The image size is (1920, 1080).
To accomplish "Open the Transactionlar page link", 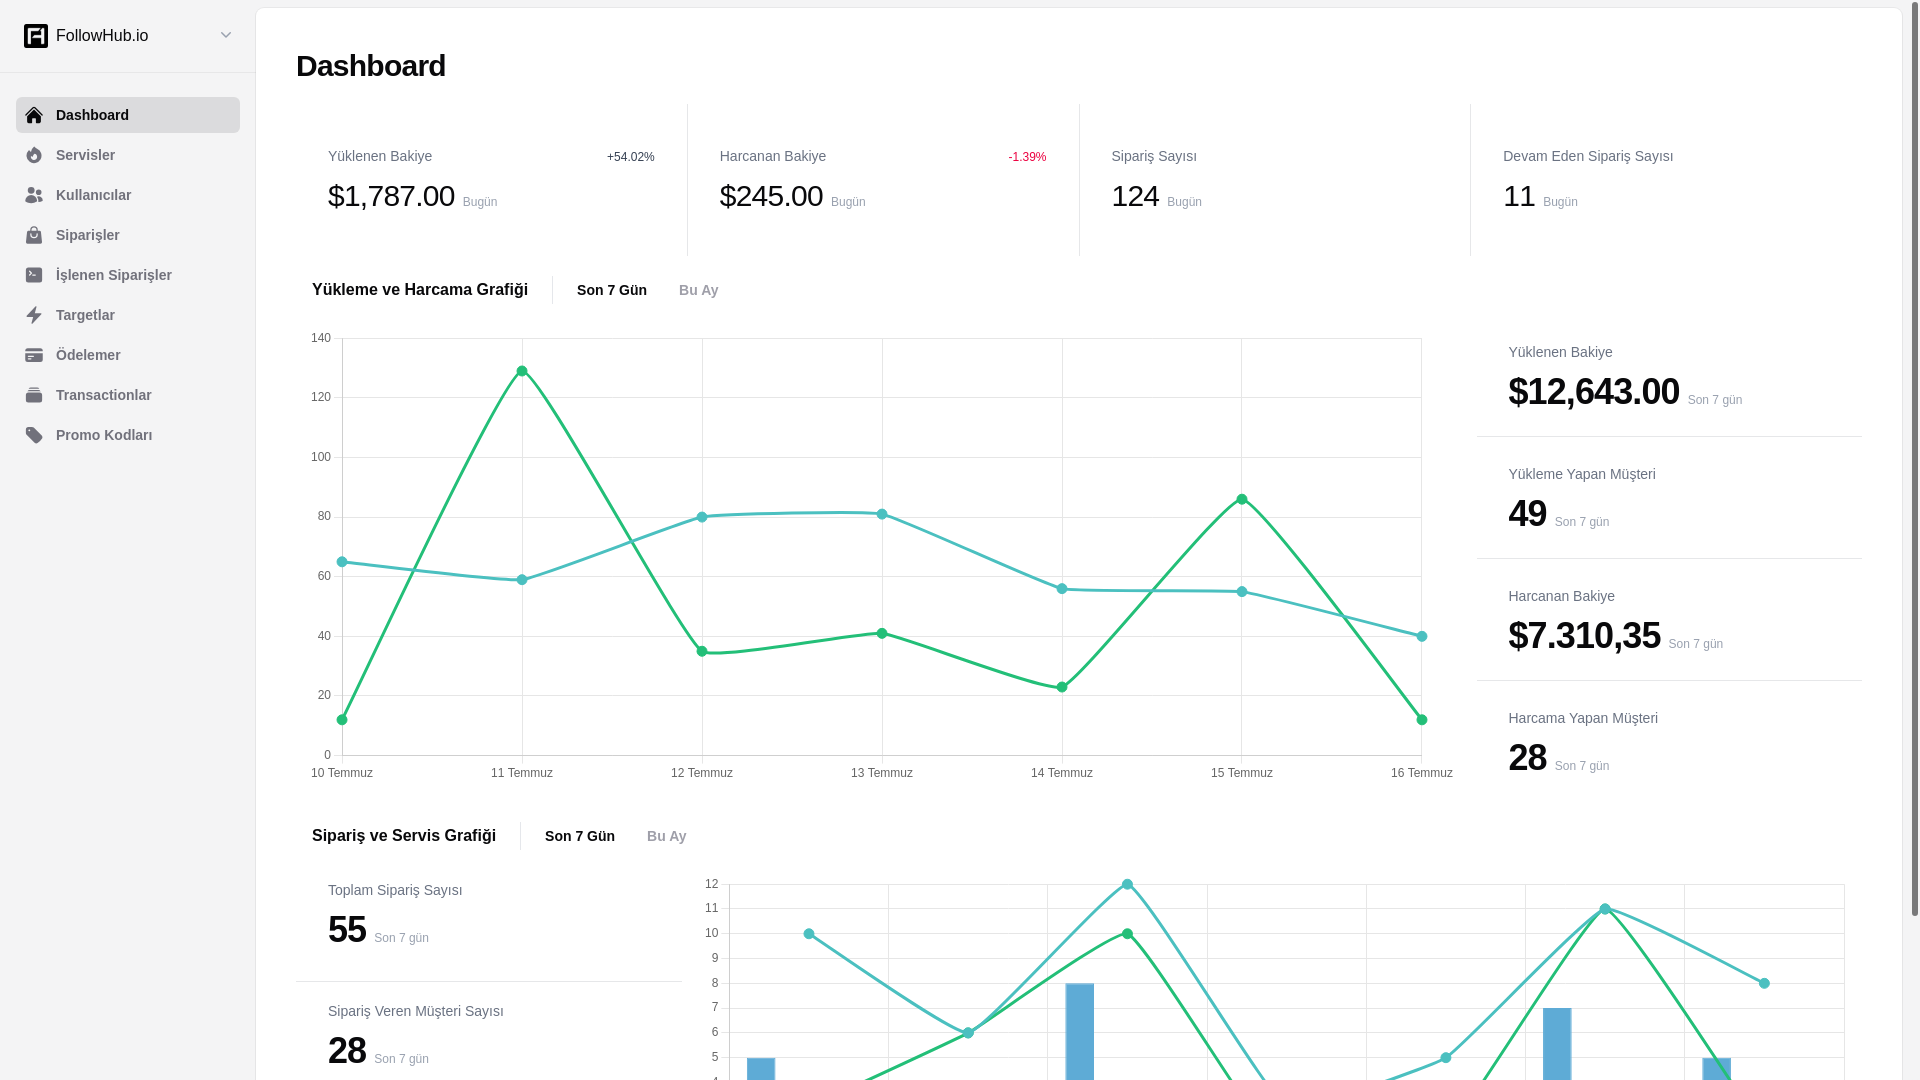I will [128, 395].
